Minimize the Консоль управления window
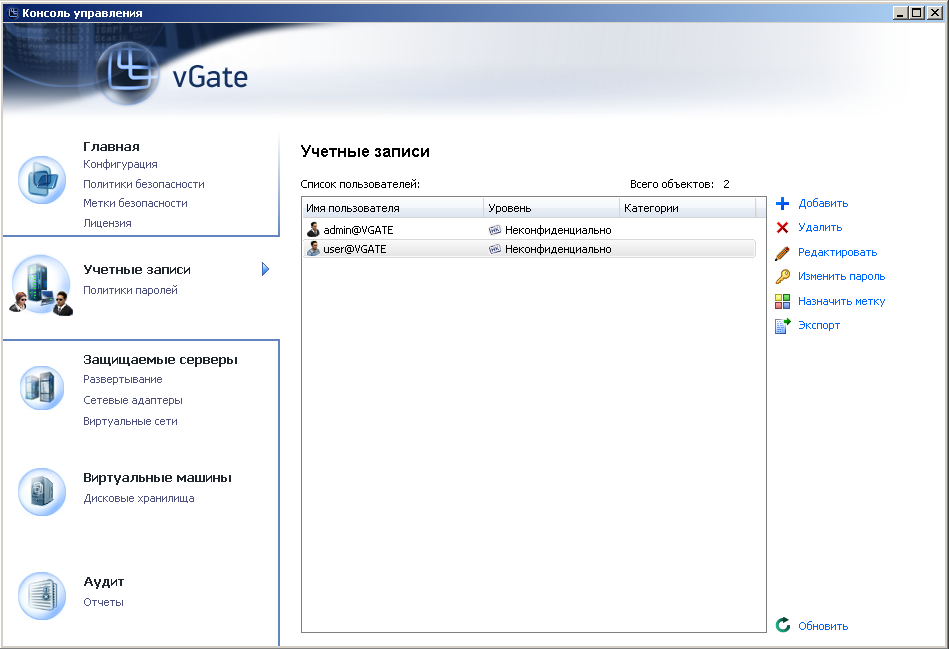The image size is (949, 649). (901, 13)
